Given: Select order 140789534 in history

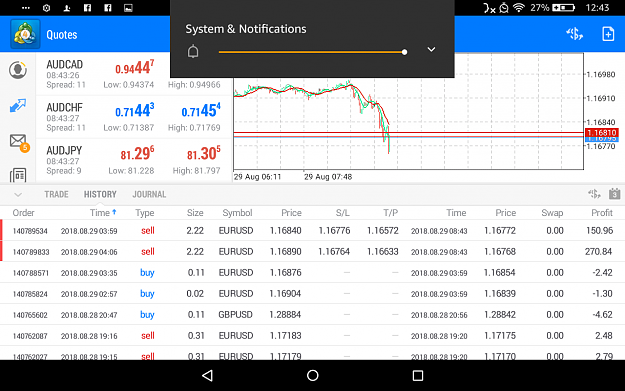Looking at the screenshot, I should 312,230.
